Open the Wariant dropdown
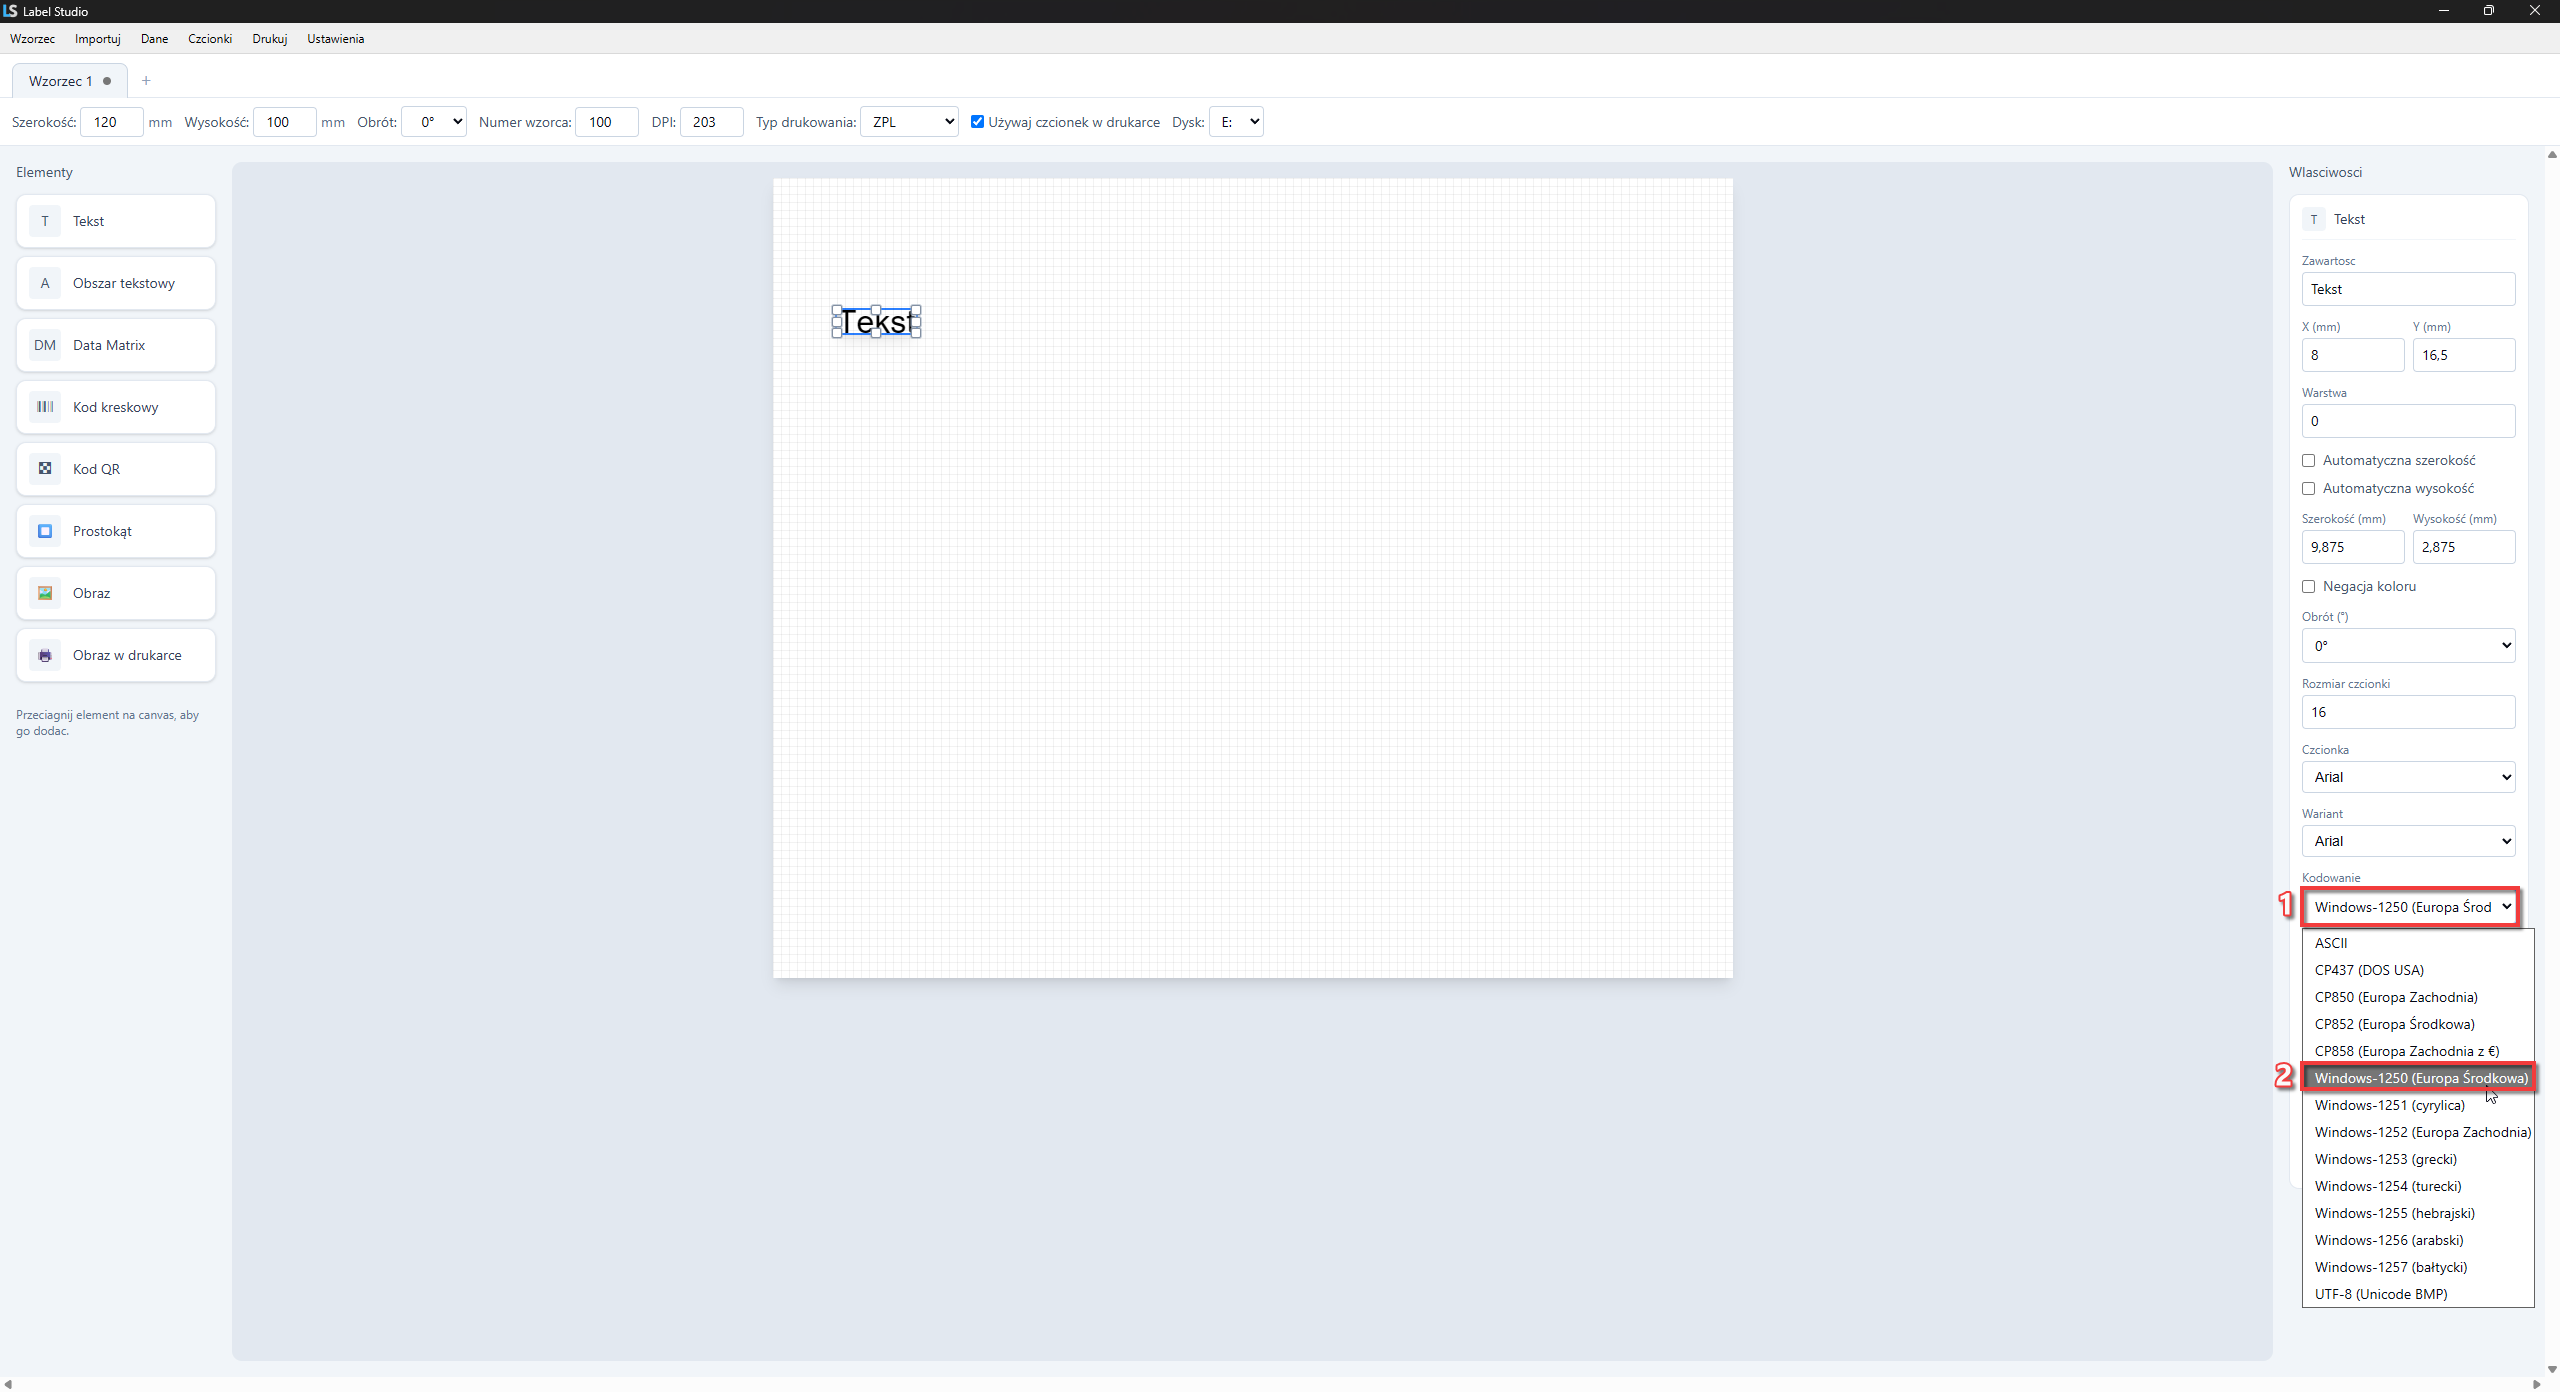Viewport: 2560px width, 1392px height. 2408,841
